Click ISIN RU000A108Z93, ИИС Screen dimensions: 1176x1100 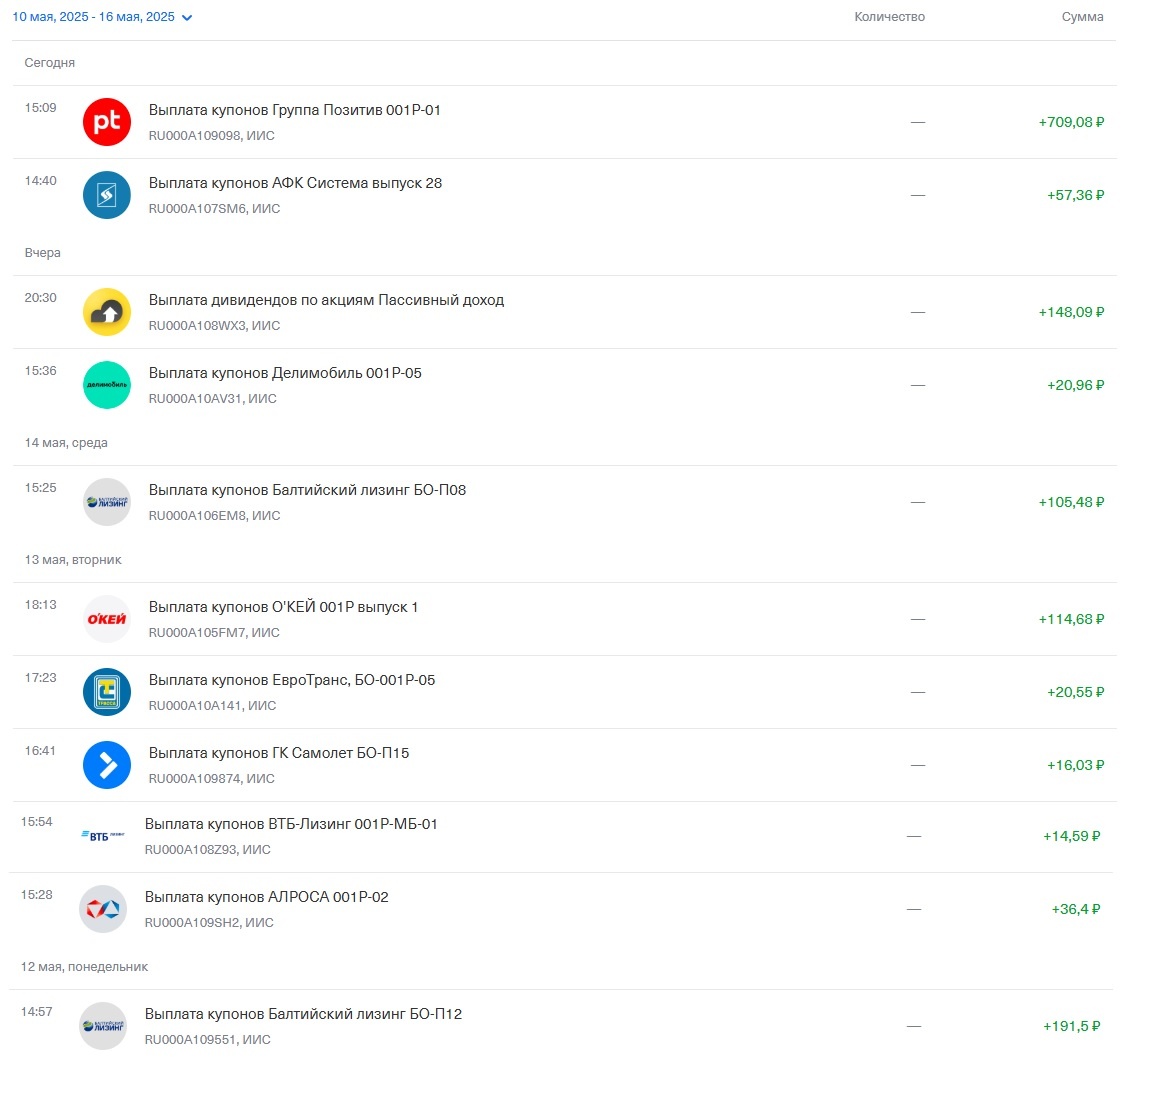pyautogui.click(x=208, y=850)
